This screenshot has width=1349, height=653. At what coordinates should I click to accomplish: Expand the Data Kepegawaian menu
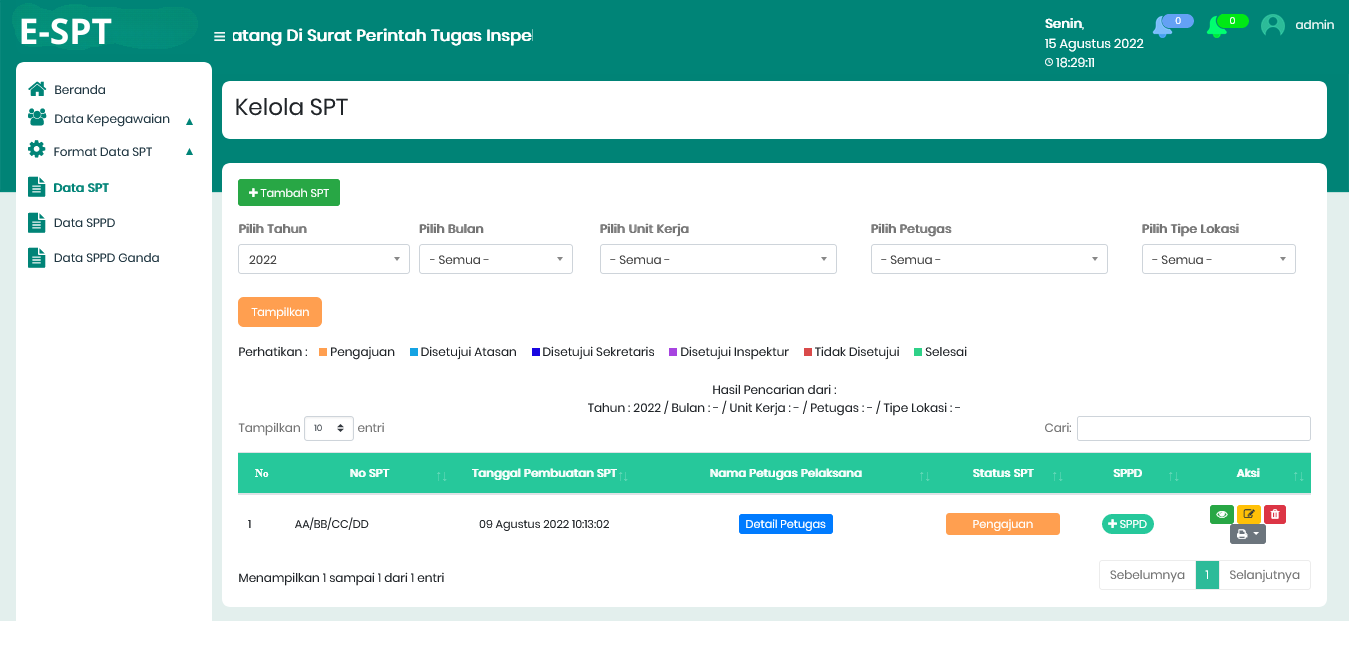[111, 119]
